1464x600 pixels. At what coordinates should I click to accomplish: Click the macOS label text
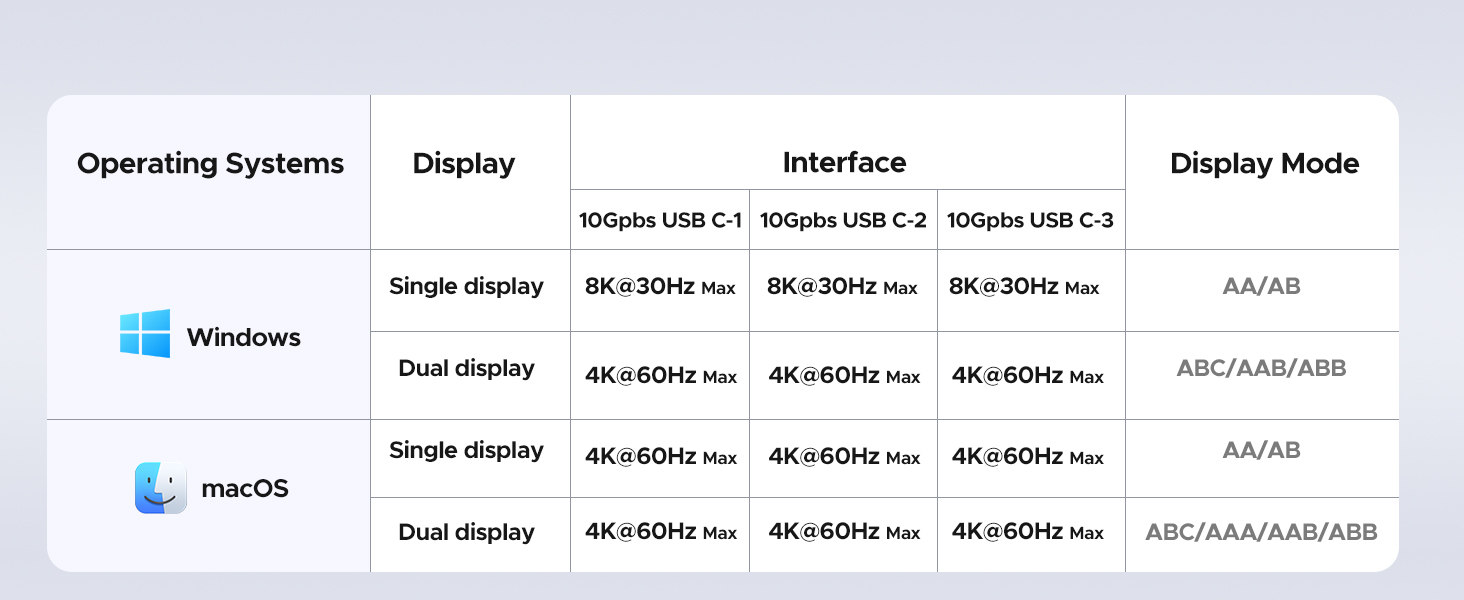245,489
